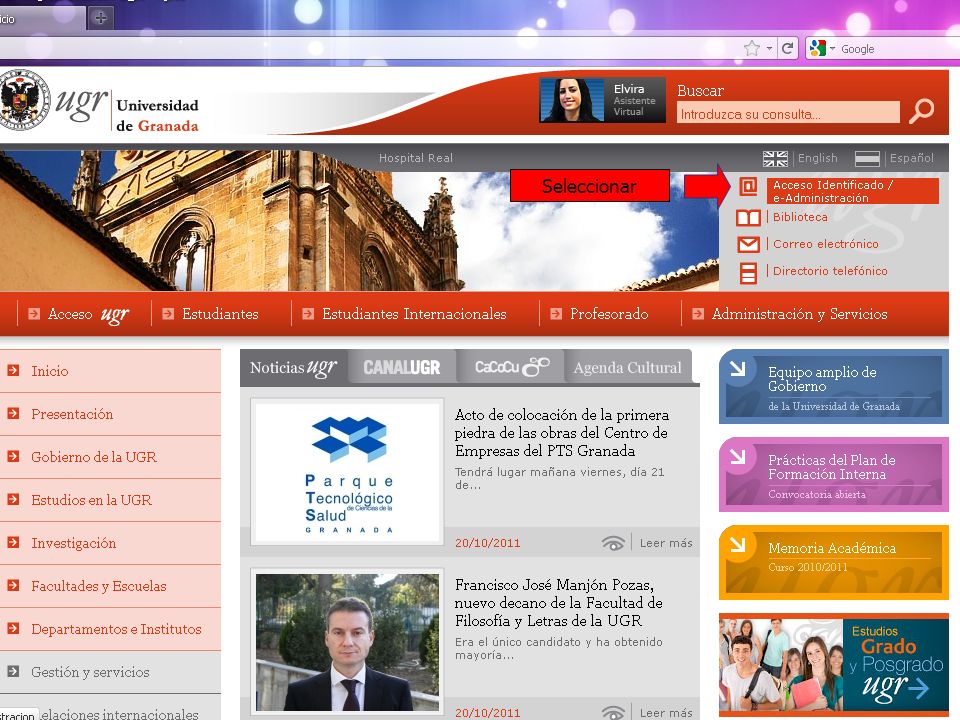Open the PTS Granada first-stone news headline

[561, 433]
